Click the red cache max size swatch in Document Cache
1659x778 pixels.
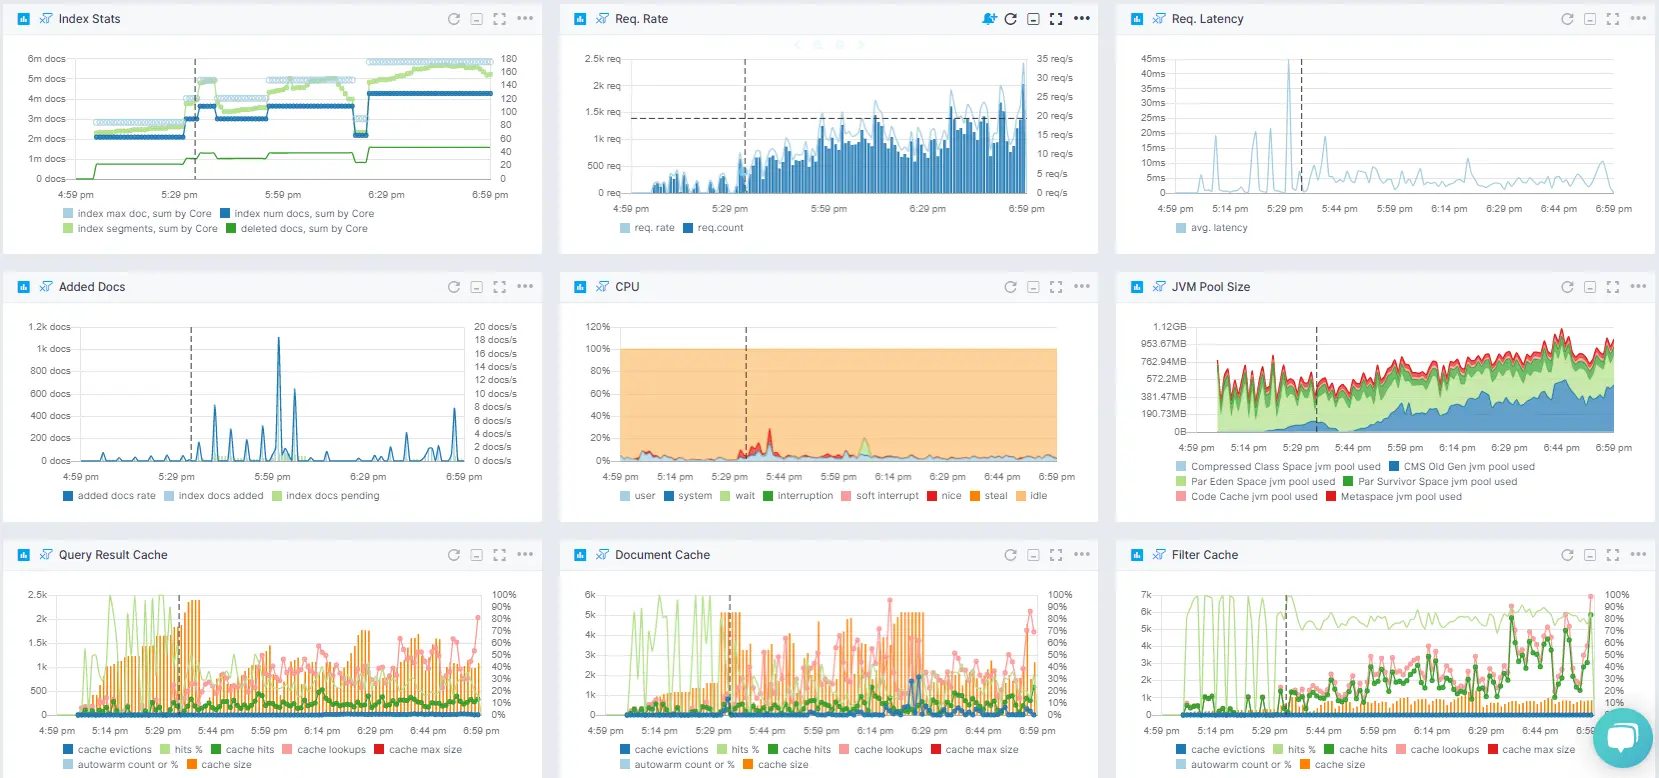937,750
